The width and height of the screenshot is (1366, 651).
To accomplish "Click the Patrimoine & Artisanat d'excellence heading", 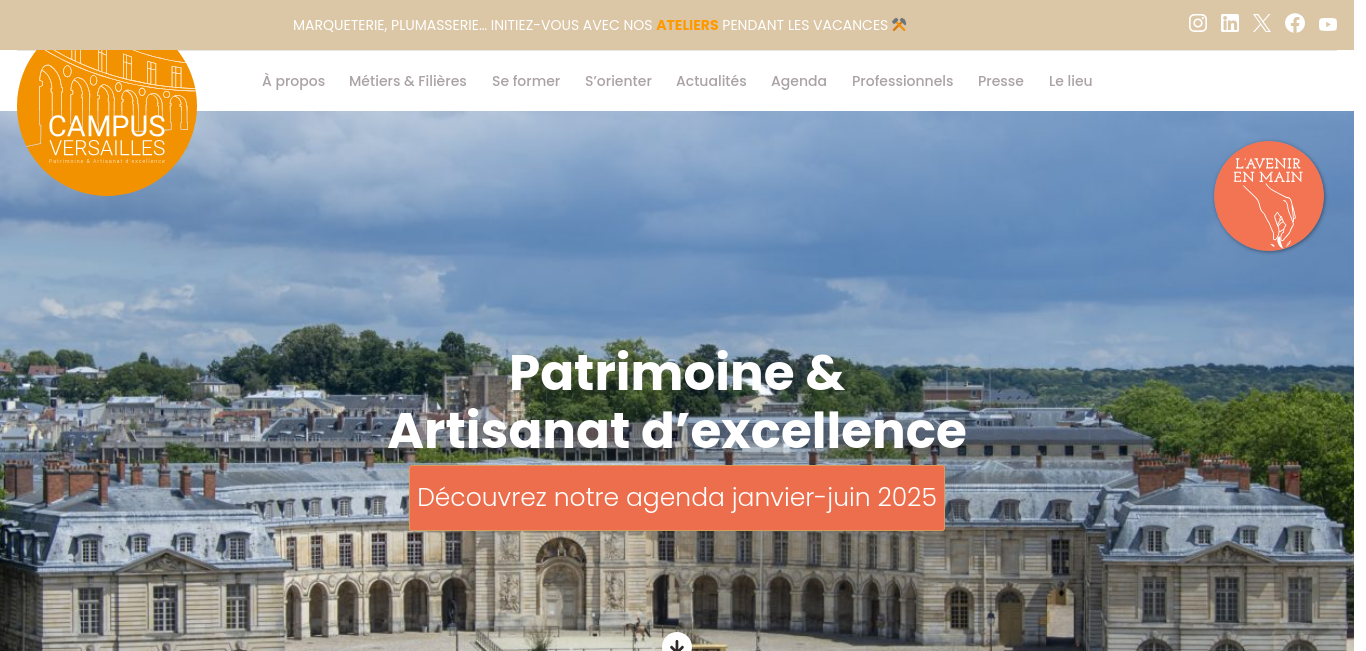I will [x=677, y=401].
